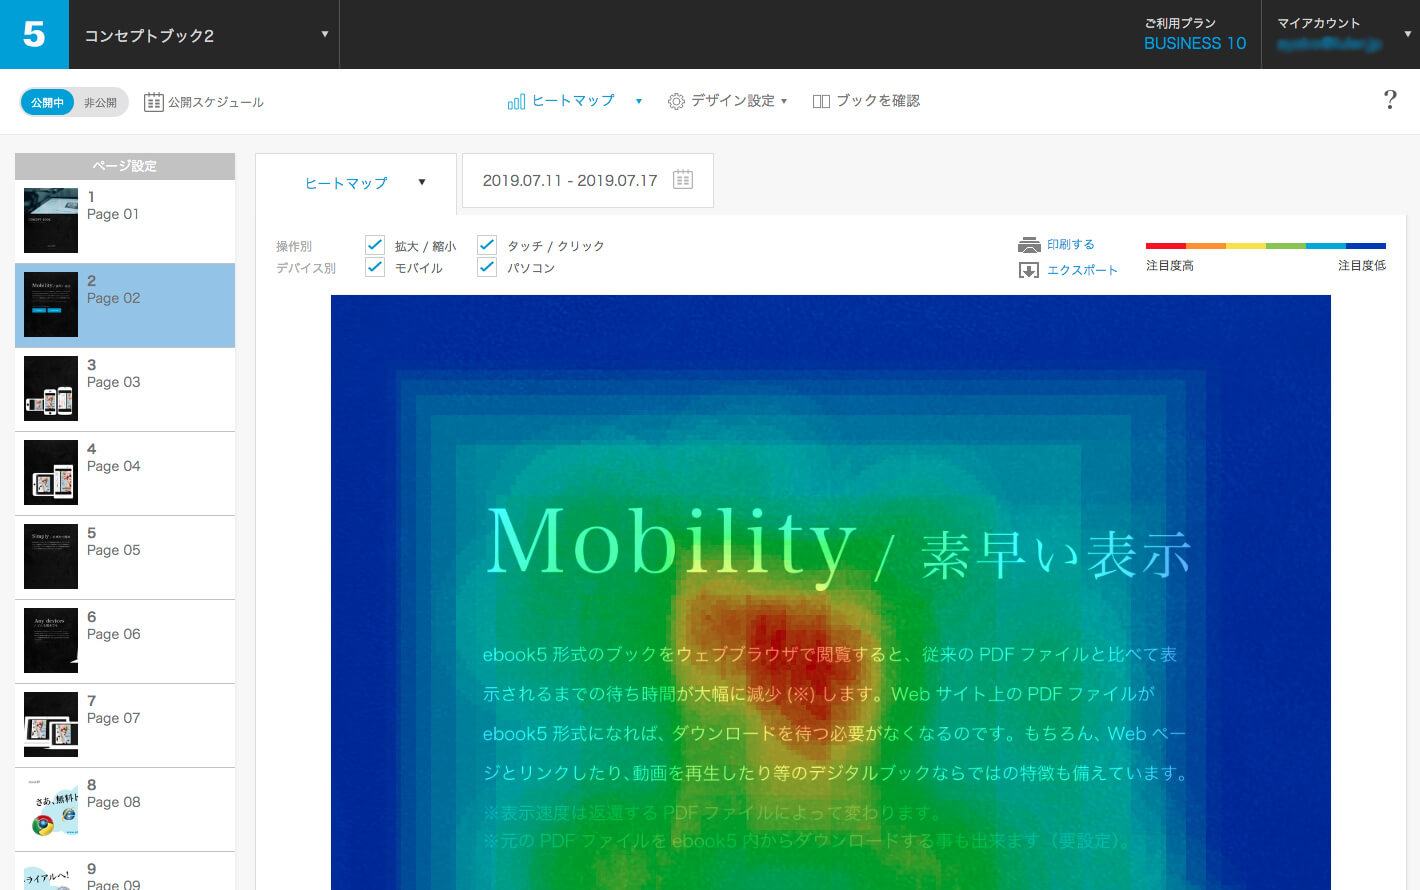Image resolution: width=1420 pixels, height=890 pixels.
Task: Click the green legend color segment
Action: [x=1286, y=245]
